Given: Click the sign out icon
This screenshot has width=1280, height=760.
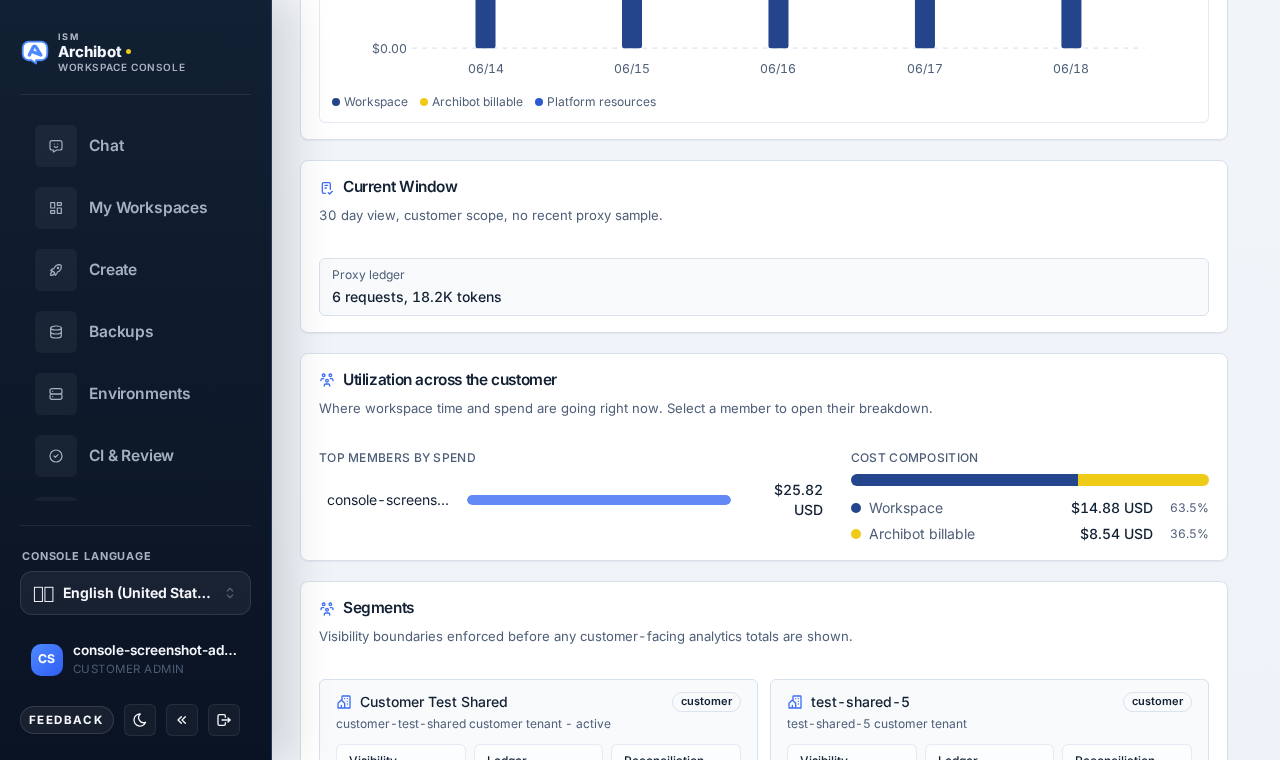Looking at the screenshot, I should click(224, 720).
